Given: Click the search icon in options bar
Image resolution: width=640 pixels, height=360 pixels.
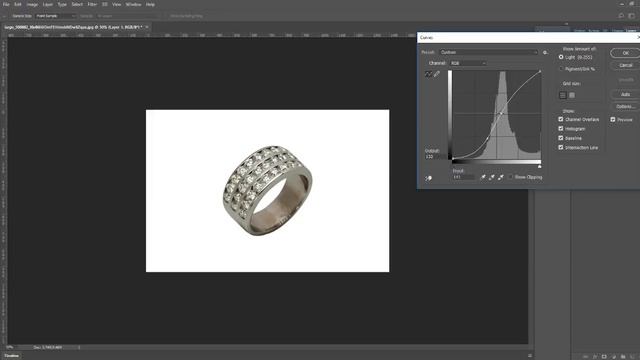Looking at the screenshot, I should point(621,16).
